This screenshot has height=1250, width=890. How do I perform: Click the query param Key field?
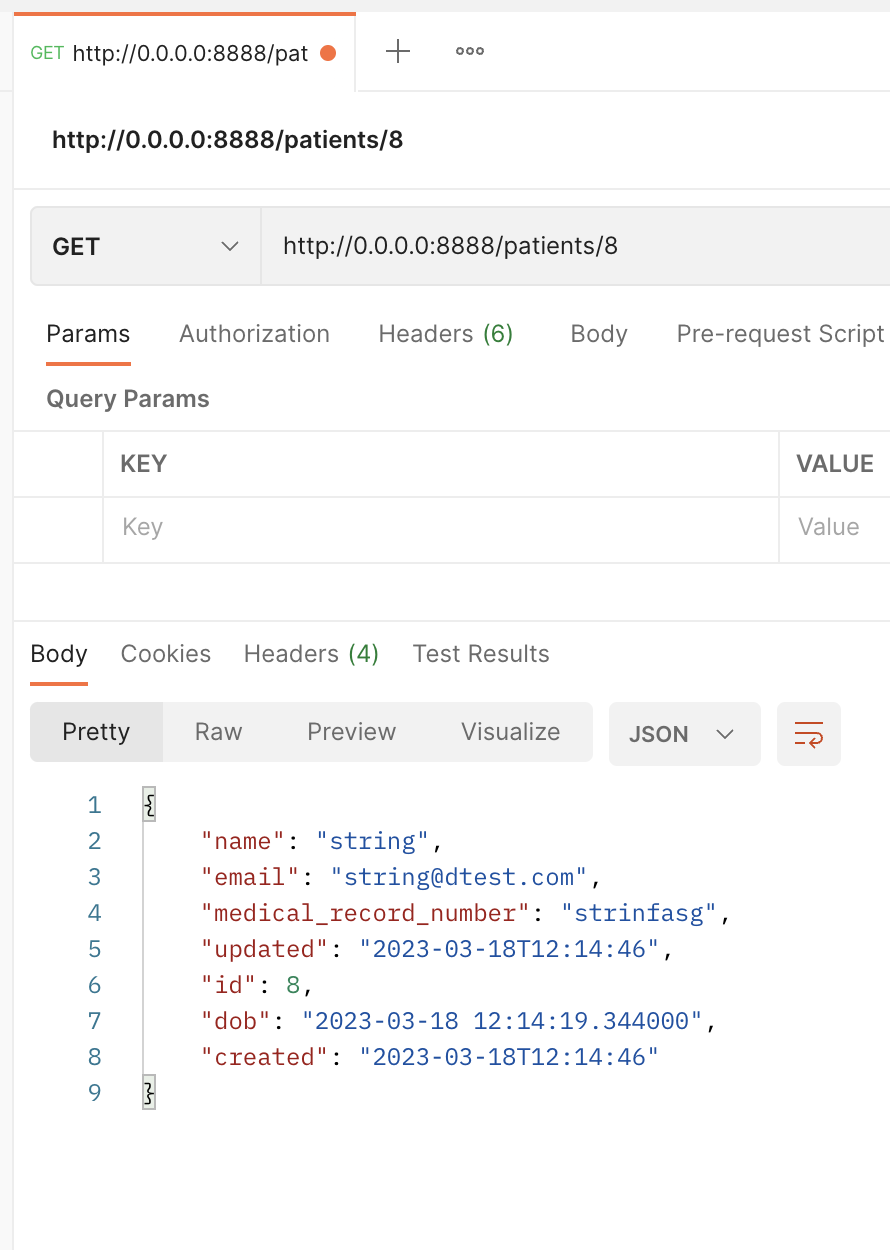pos(440,528)
